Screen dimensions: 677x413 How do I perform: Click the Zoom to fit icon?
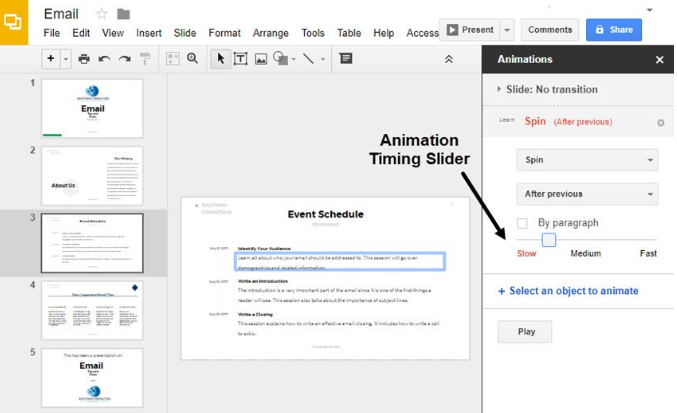(x=173, y=59)
